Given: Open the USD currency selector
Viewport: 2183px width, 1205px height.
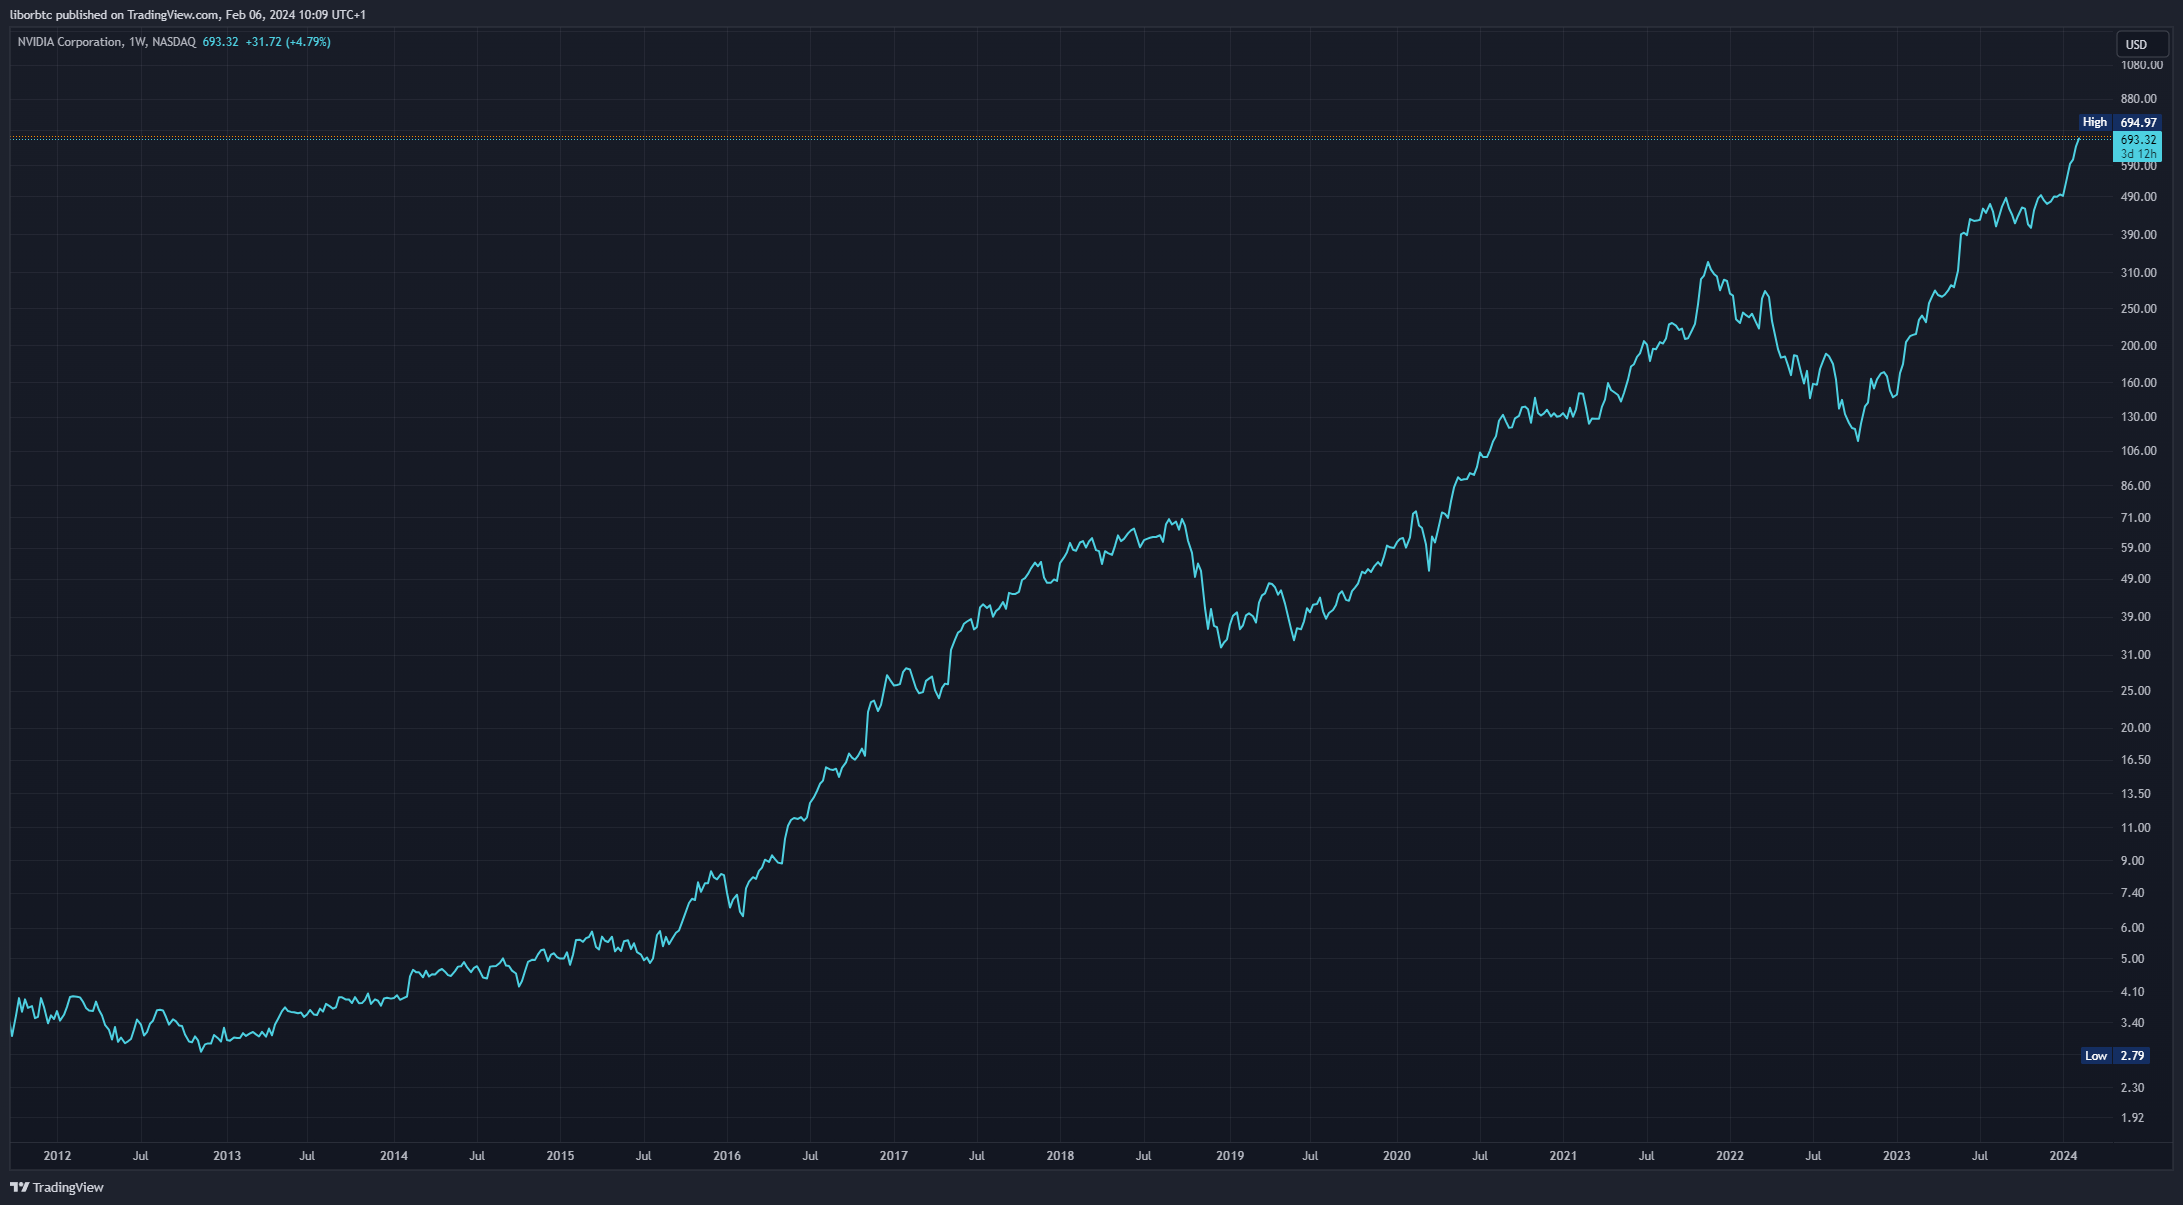Looking at the screenshot, I should pos(2142,44).
